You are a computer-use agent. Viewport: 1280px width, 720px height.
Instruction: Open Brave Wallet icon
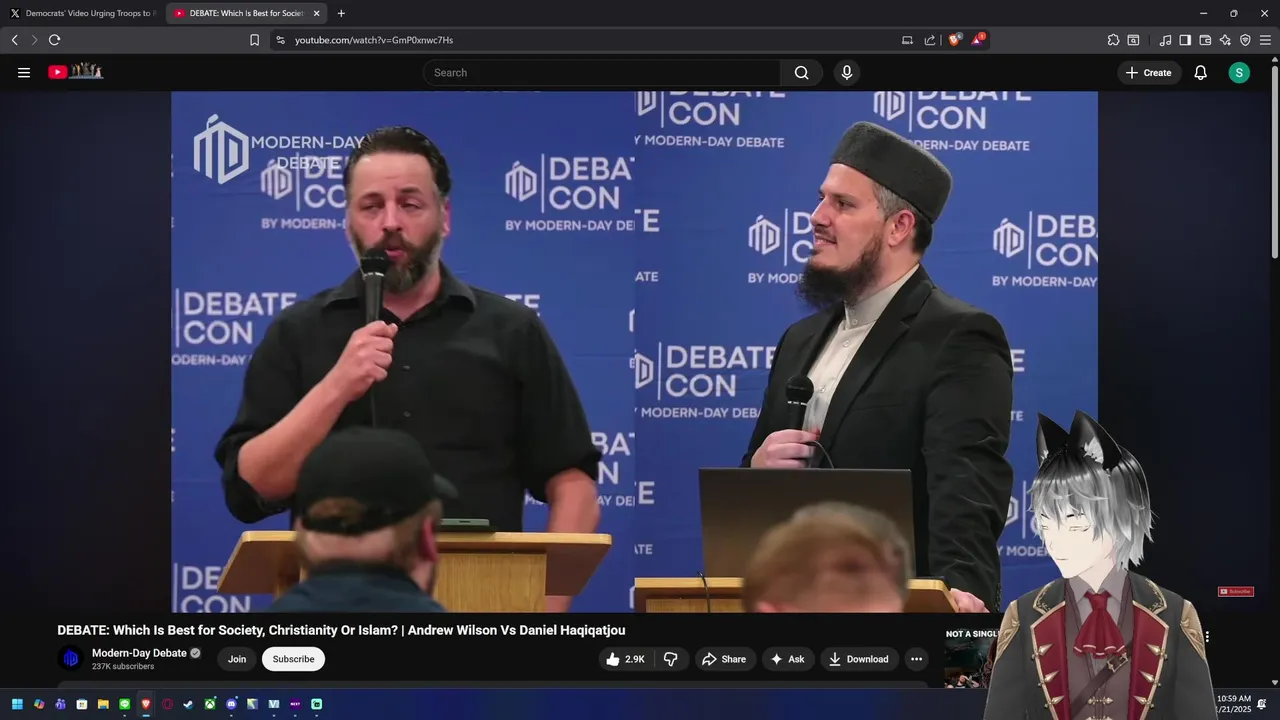[1205, 40]
